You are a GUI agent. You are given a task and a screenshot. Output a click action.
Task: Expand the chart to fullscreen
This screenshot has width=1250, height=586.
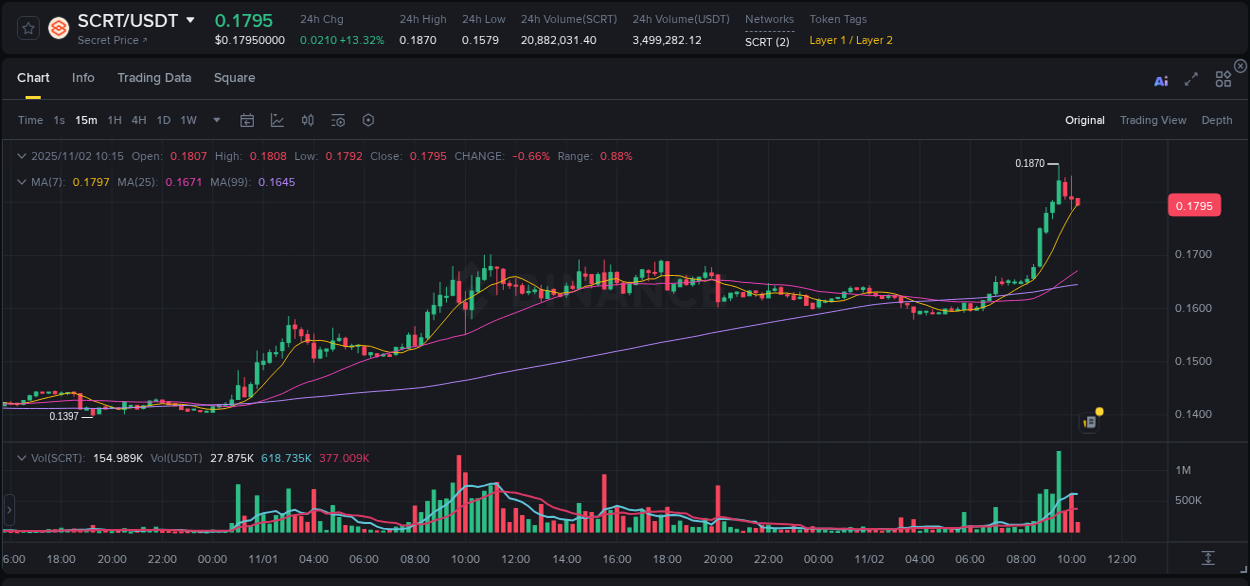[x=1191, y=79]
